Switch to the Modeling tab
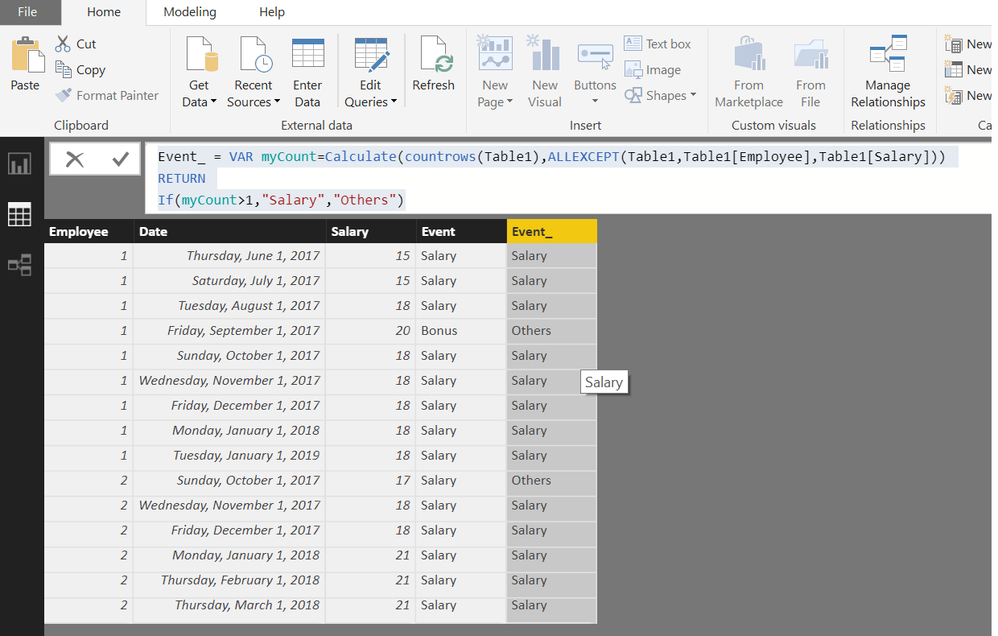The width and height of the screenshot is (998, 636). (x=190, y=12)
